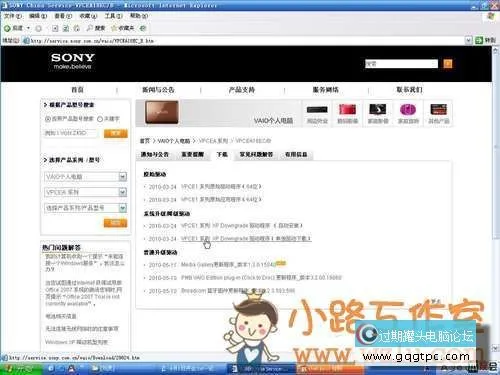Click the Forward arrow in IE toolbar
500x375 pixels.
[x=38, y=29]
